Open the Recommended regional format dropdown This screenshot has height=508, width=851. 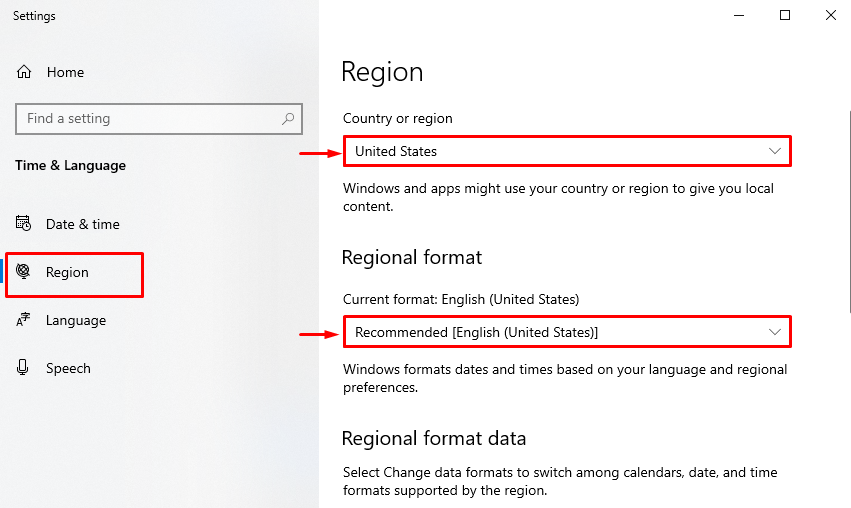560,331
